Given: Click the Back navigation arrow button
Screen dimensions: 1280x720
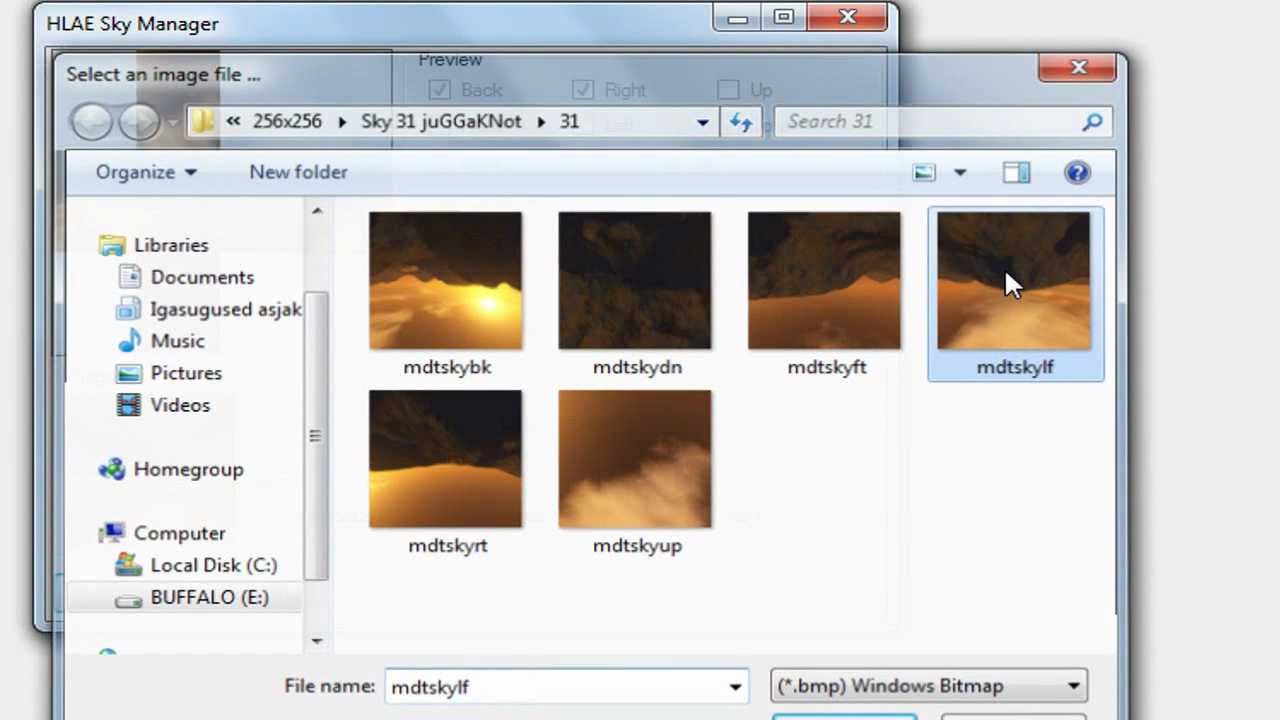Looking at the screenshot, I should click(92, 122).
